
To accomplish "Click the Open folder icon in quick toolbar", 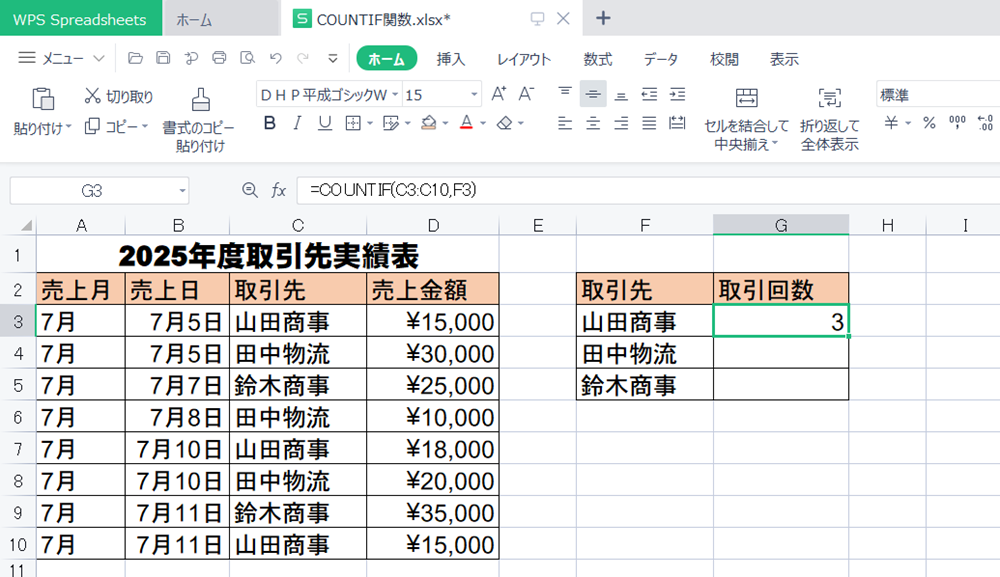I will click(135, 59).
